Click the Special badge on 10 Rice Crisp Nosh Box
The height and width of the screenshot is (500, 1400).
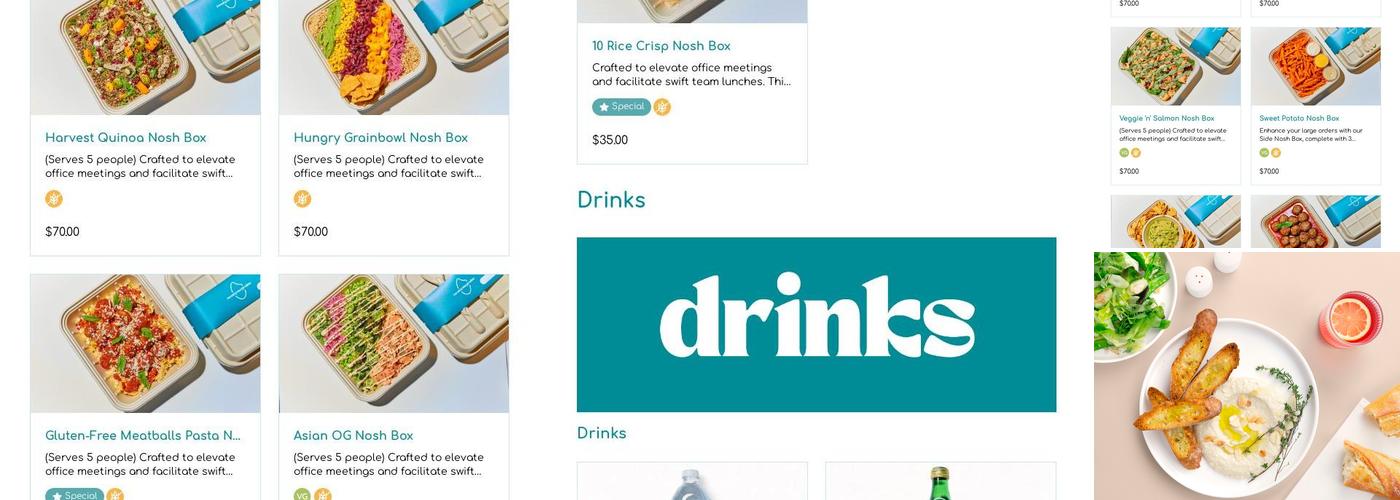pyautogui.click(x=621, y=107)
